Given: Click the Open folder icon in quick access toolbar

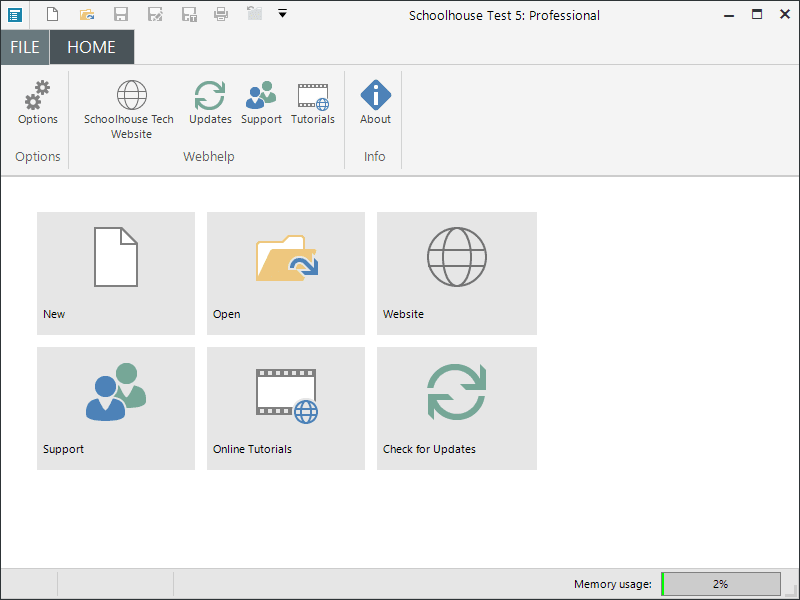Looking at the screenshot, I should [x=87, y=14].
